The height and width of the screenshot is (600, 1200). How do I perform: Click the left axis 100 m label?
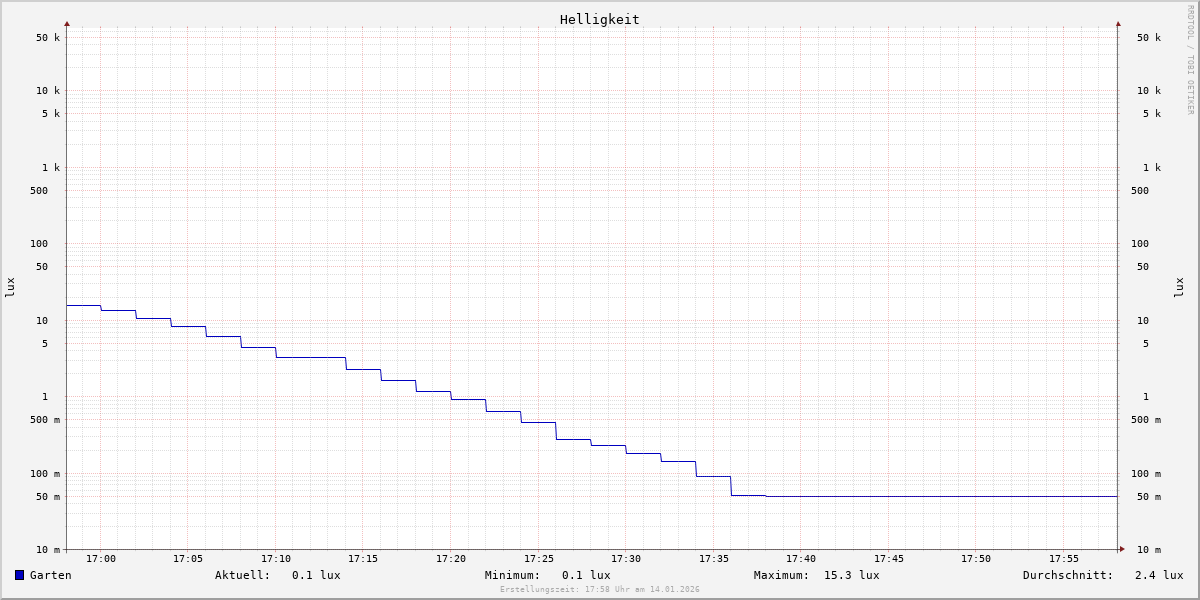[x=45, y=474]
